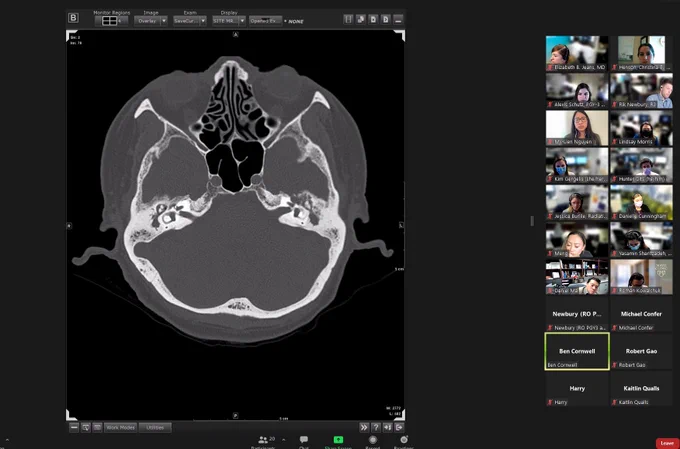Click the dash icon left of Work Modes
680x449 pixels.
[x=74, y=427]
